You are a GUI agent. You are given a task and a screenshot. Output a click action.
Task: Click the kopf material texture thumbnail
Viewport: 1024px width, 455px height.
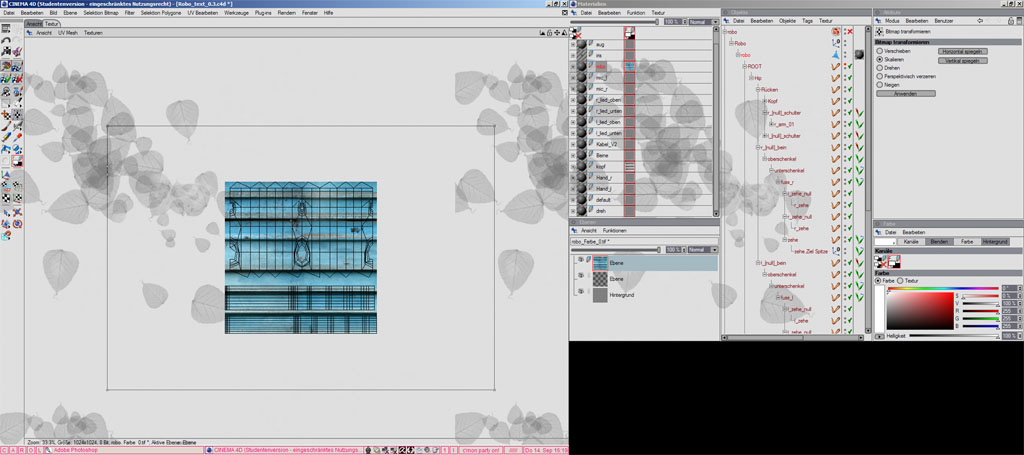pos(630,167)
